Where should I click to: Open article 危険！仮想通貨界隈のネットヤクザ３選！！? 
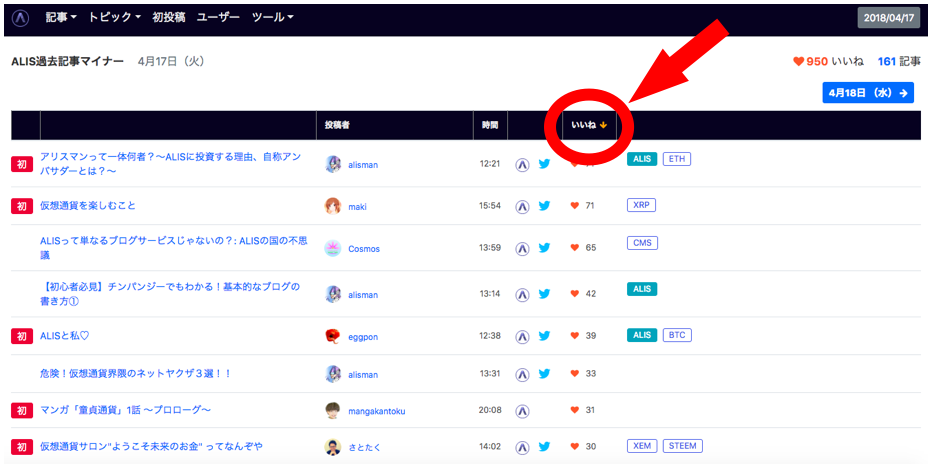point(135,374)
